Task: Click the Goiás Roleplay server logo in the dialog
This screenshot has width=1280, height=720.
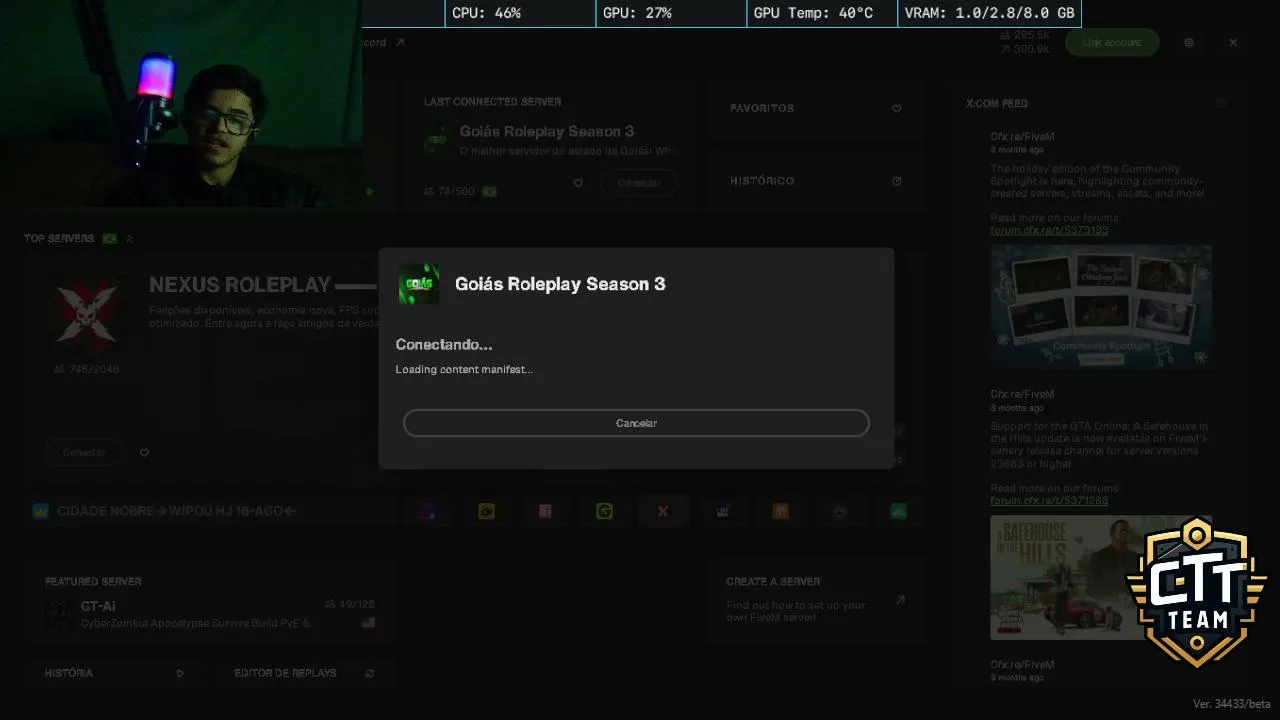Action: [x=419, y=284]
